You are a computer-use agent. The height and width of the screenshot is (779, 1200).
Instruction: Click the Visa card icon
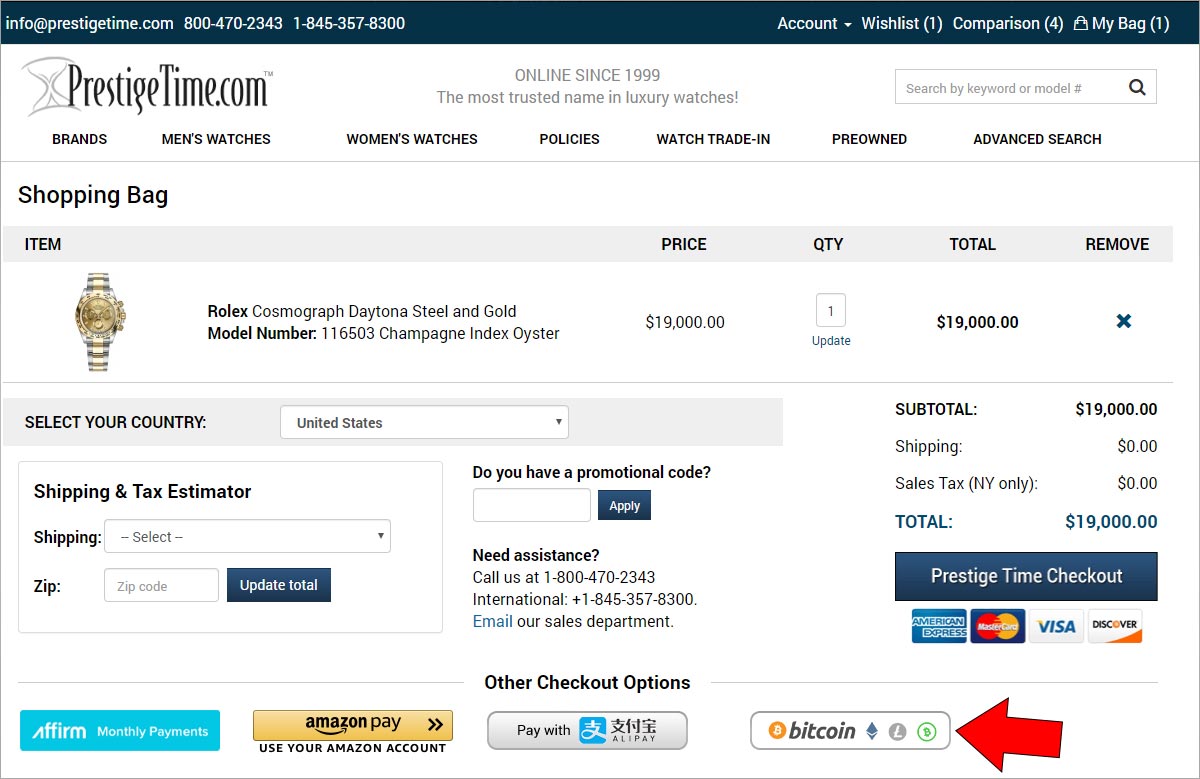tap(1056, 626)
